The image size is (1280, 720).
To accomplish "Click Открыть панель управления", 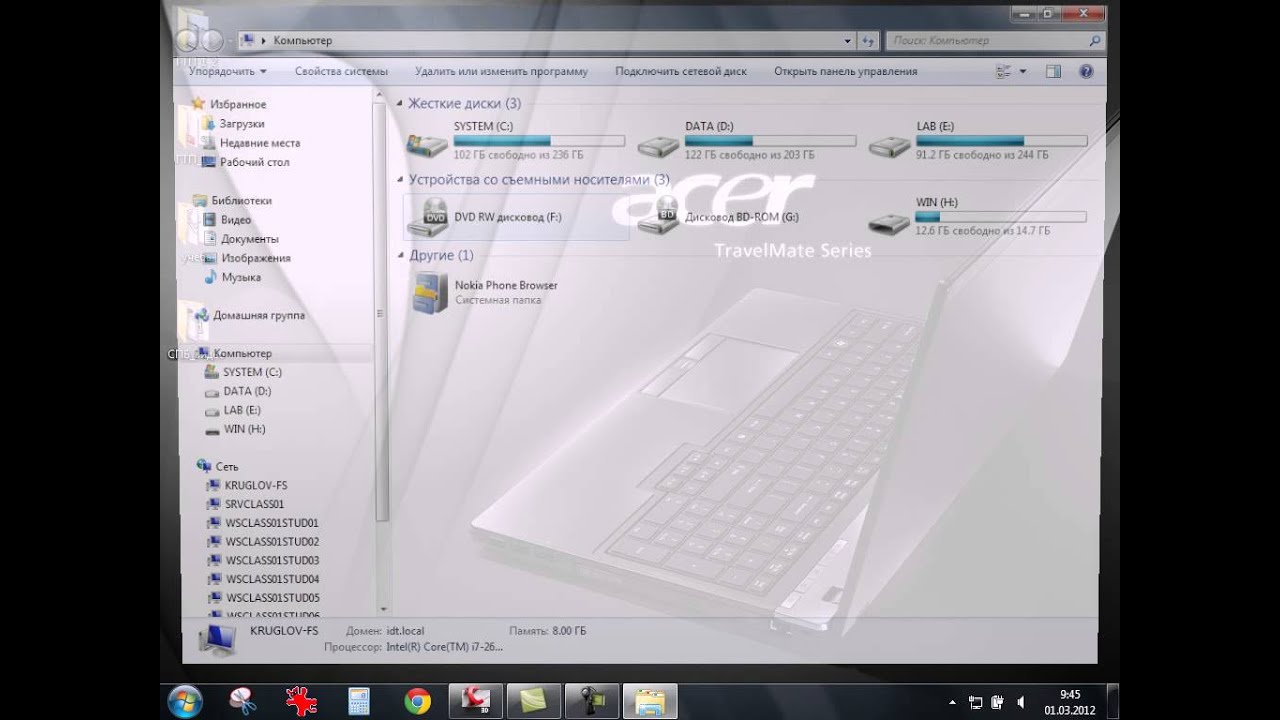I will click(x=845, y=71).
